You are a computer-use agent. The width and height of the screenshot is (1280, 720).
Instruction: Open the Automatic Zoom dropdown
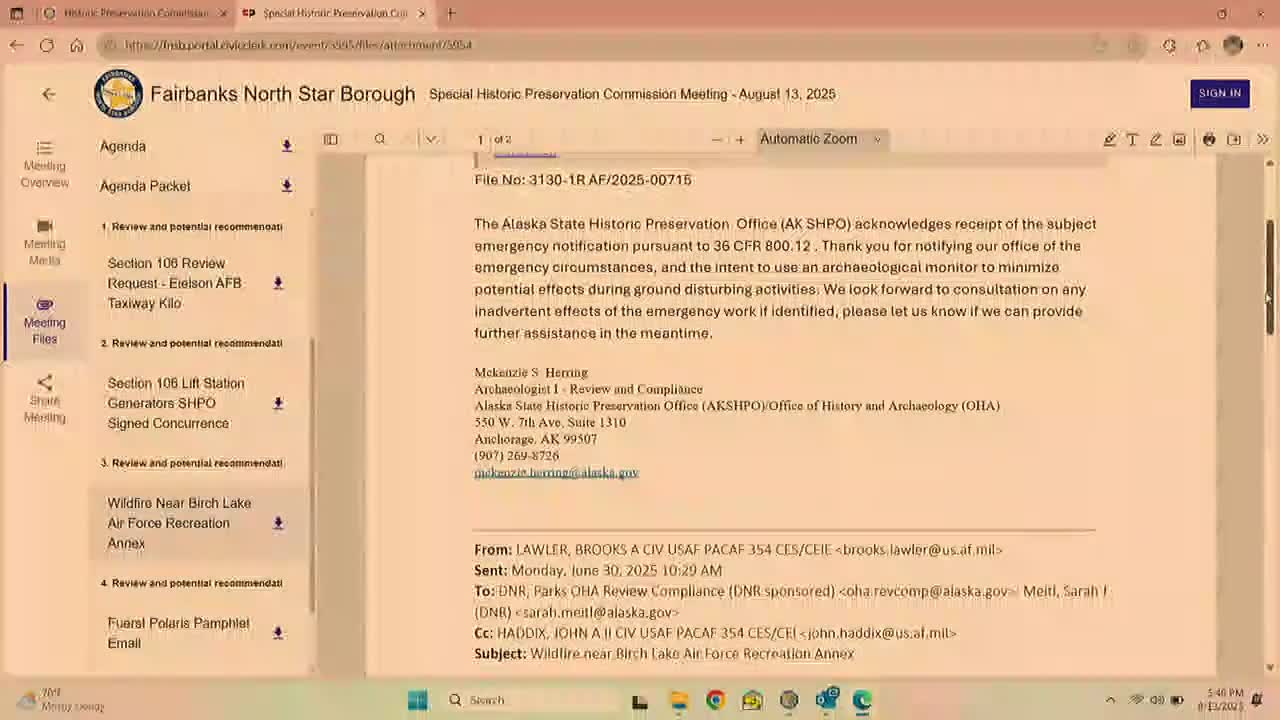(821, 139)
